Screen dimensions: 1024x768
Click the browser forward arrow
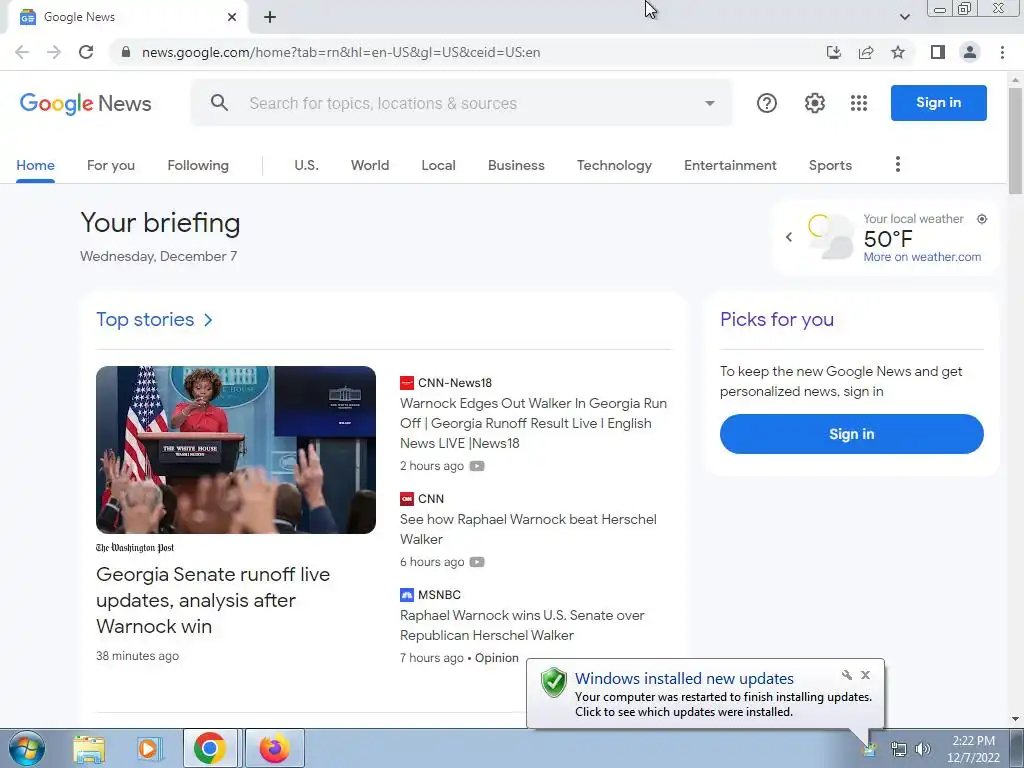tap(54, 52)
